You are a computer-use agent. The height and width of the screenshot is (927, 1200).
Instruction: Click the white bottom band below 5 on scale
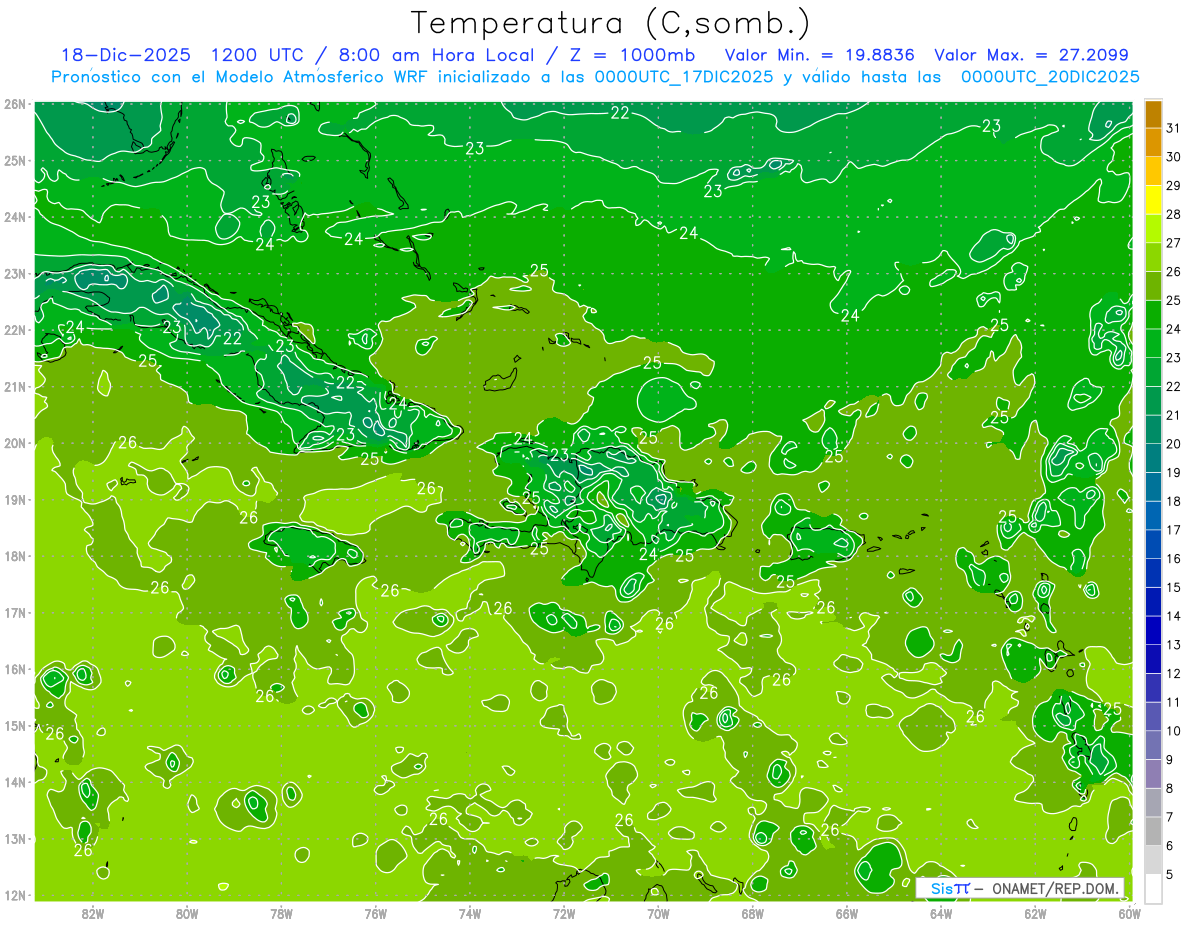pyautogui.click(x=1153, y=888)
